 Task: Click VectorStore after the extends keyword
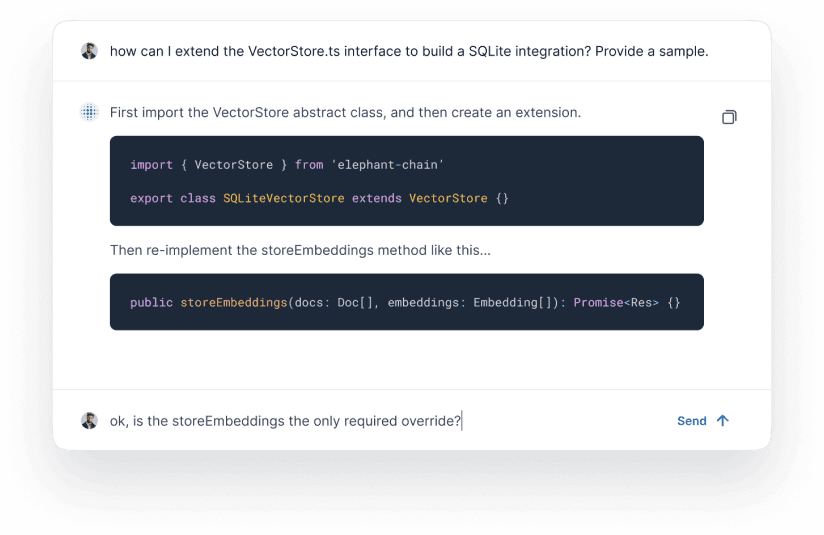[448, 198]
